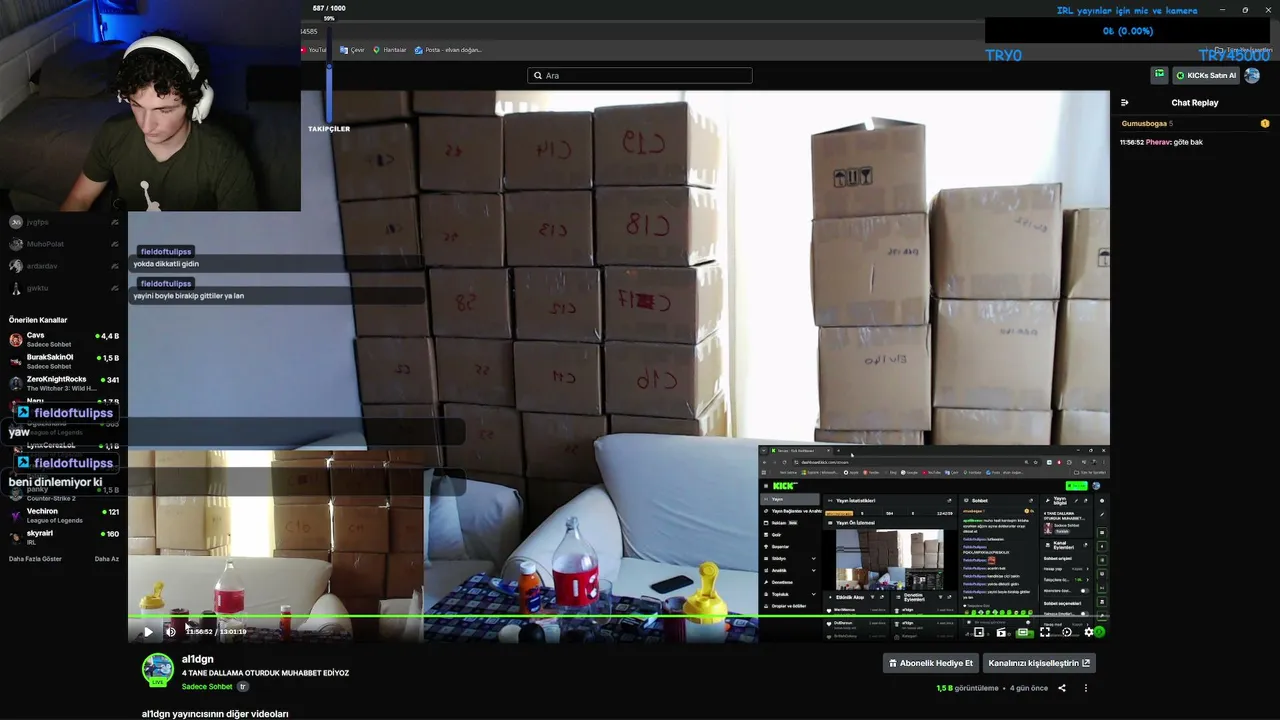Share the video with the share icon
This screenshot has width=1280, height=720.
tap(1062, 688)
